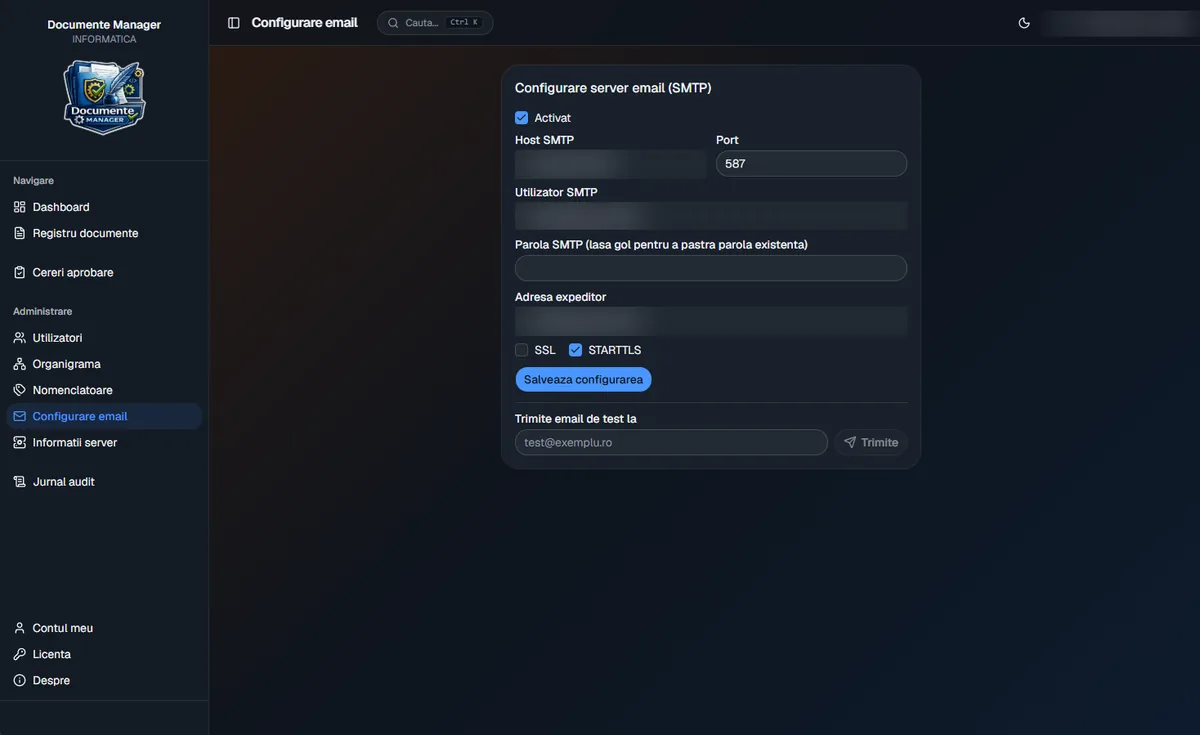Click the magnifier icon in search box
The height and width of the screenshot is (735, 1200).
click(x=393, y=23)
